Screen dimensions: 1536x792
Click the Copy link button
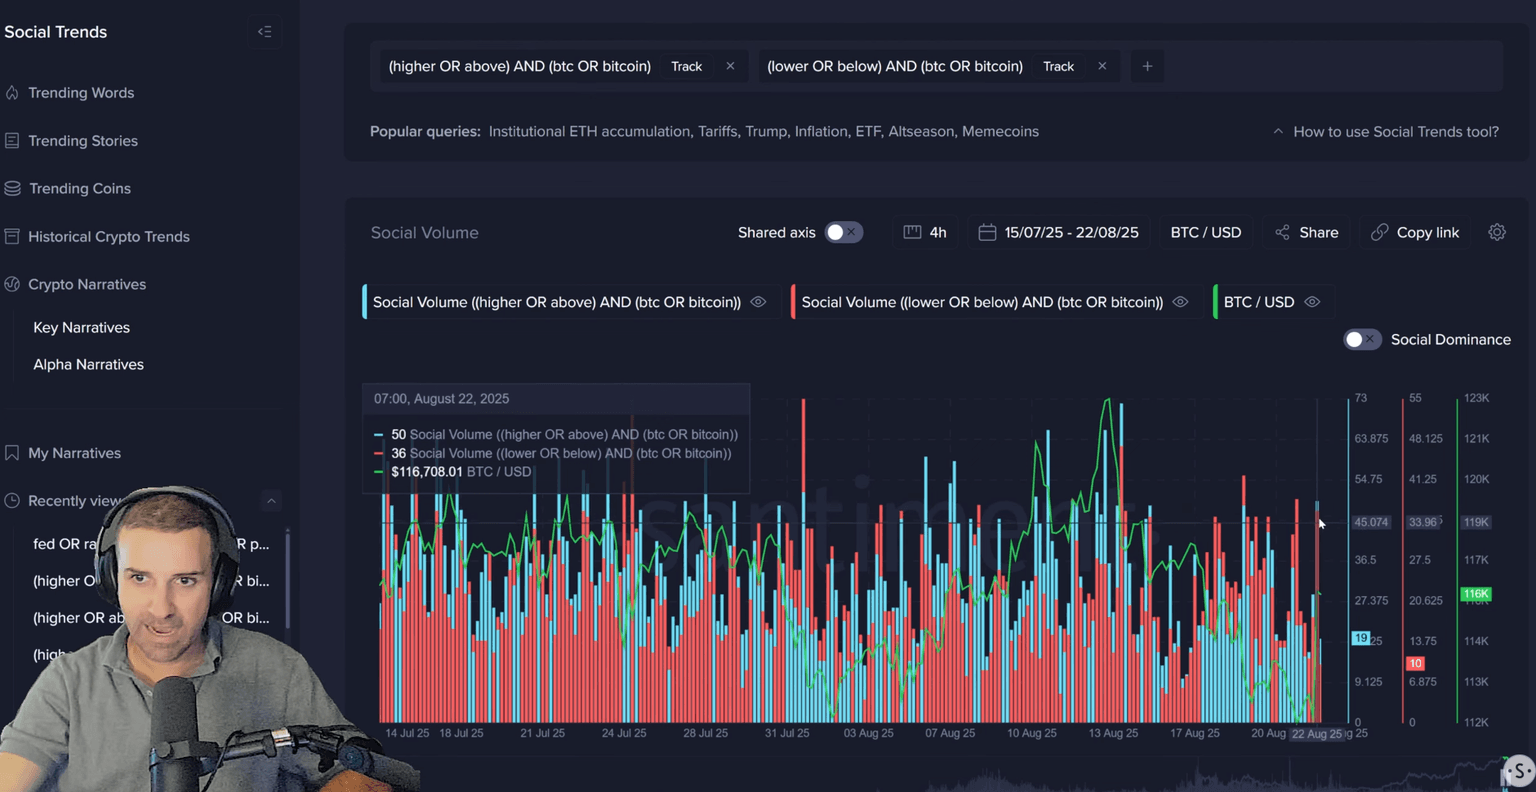coord(1414,232)
